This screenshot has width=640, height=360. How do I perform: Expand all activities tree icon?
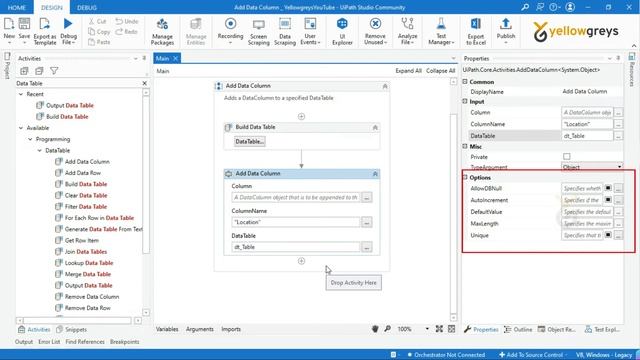pyautogui.click(x=24, y=71)
